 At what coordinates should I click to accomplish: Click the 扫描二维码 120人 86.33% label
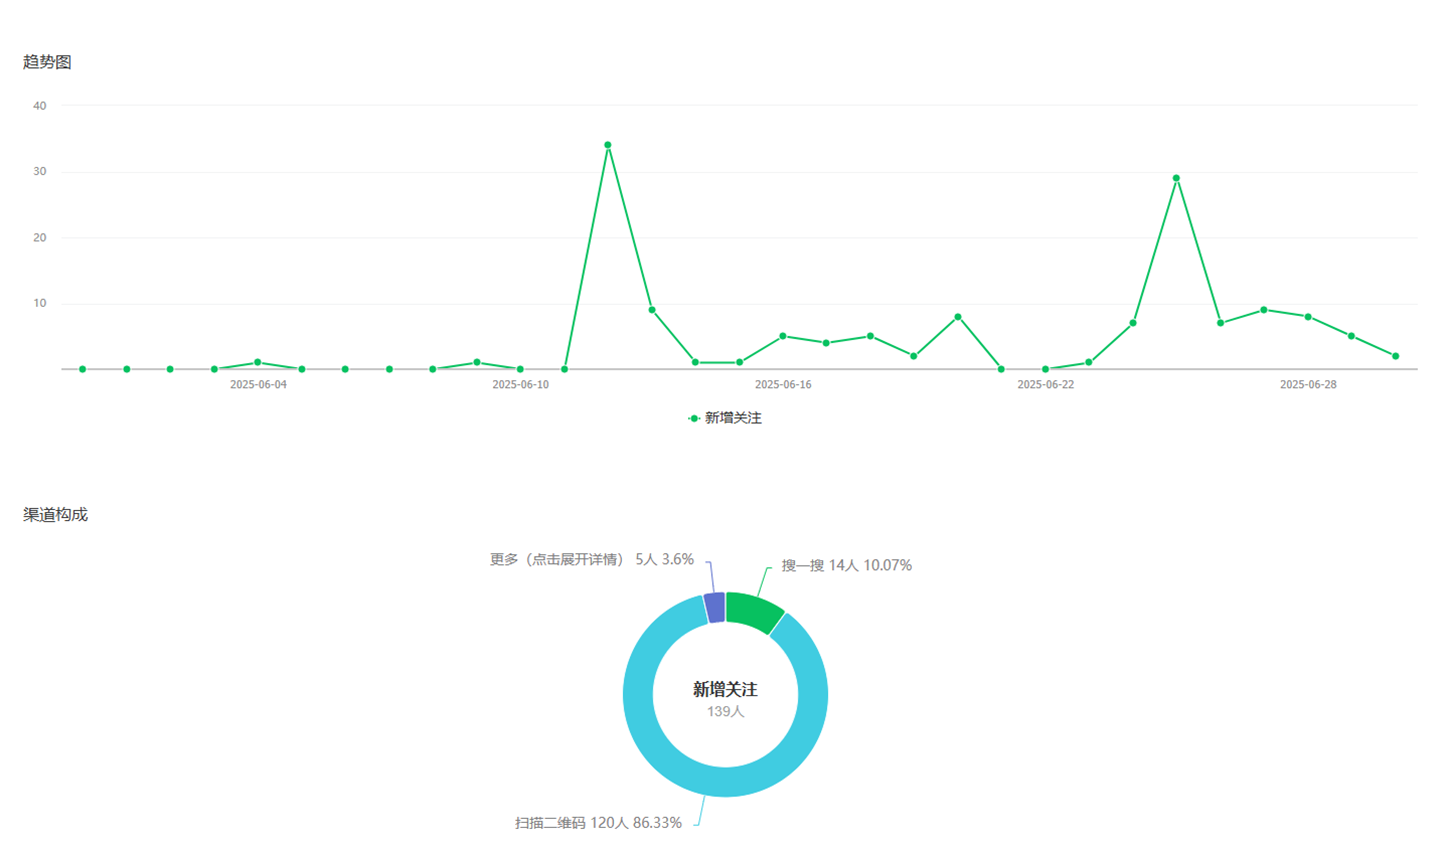coord(598,822)
